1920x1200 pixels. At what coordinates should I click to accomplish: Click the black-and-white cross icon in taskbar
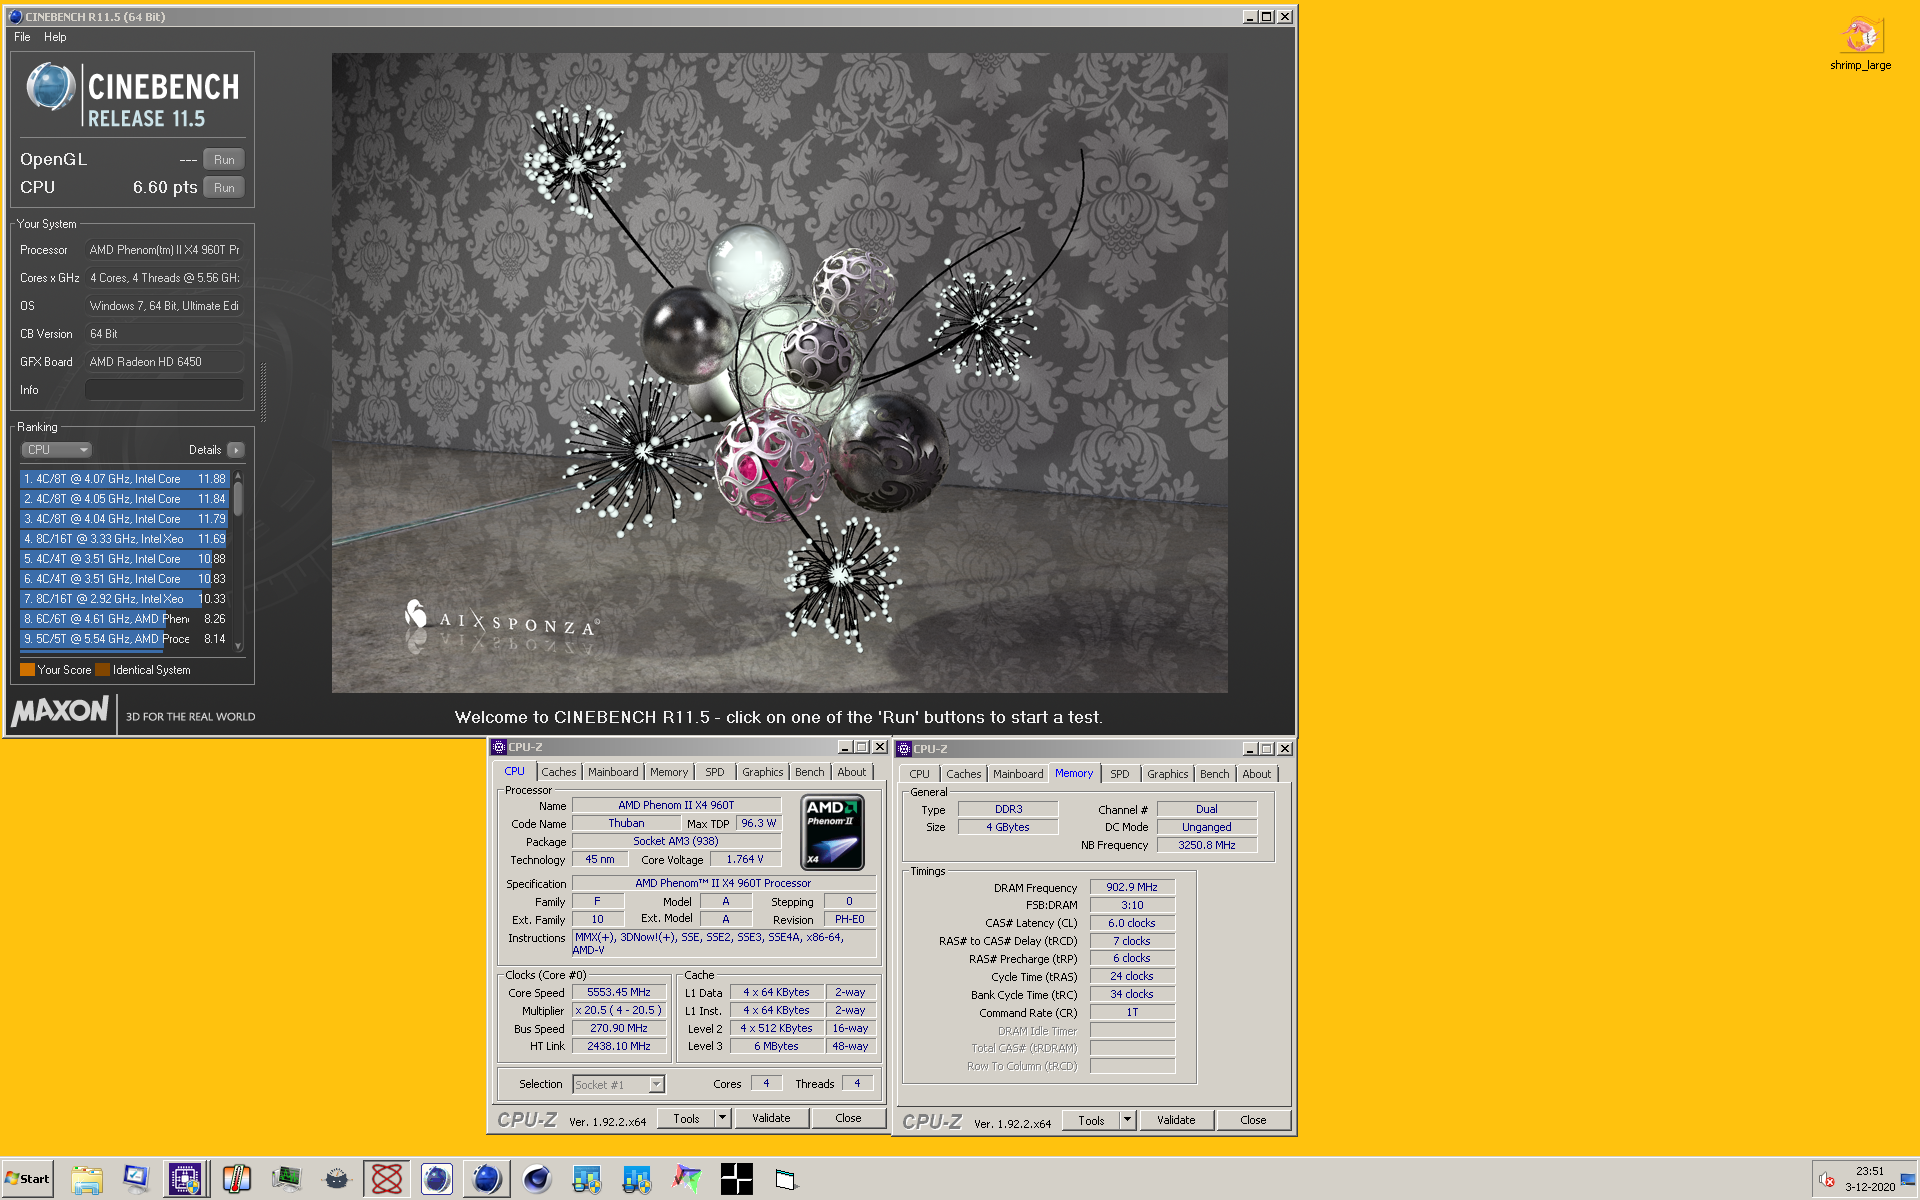pyautogui.click(x=737, y=1179)
